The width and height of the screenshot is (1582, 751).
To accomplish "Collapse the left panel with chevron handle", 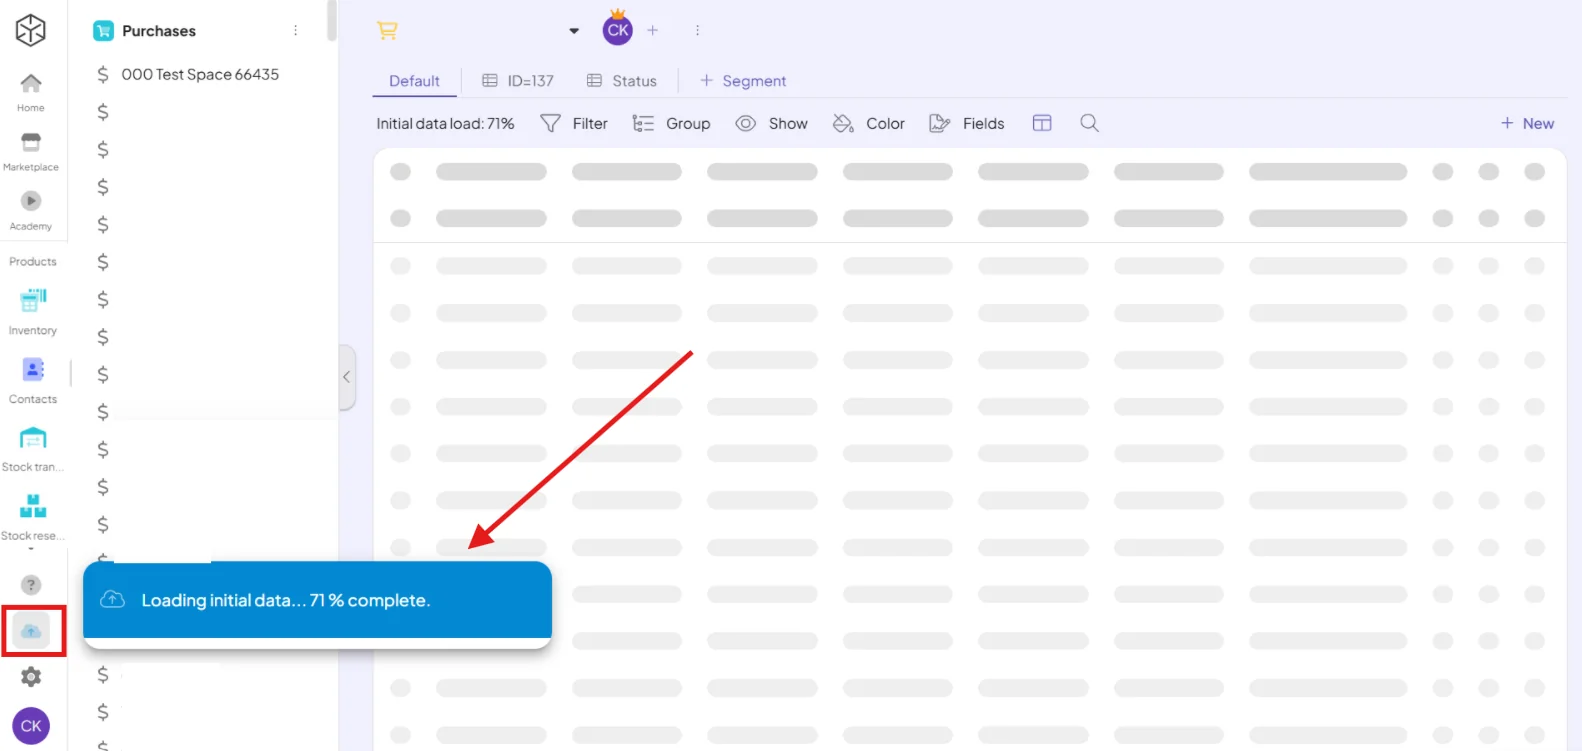I will 347,377.
